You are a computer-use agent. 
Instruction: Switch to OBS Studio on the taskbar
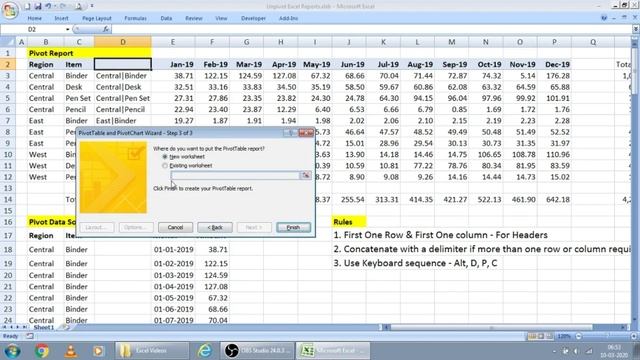(x=258, y=351)
